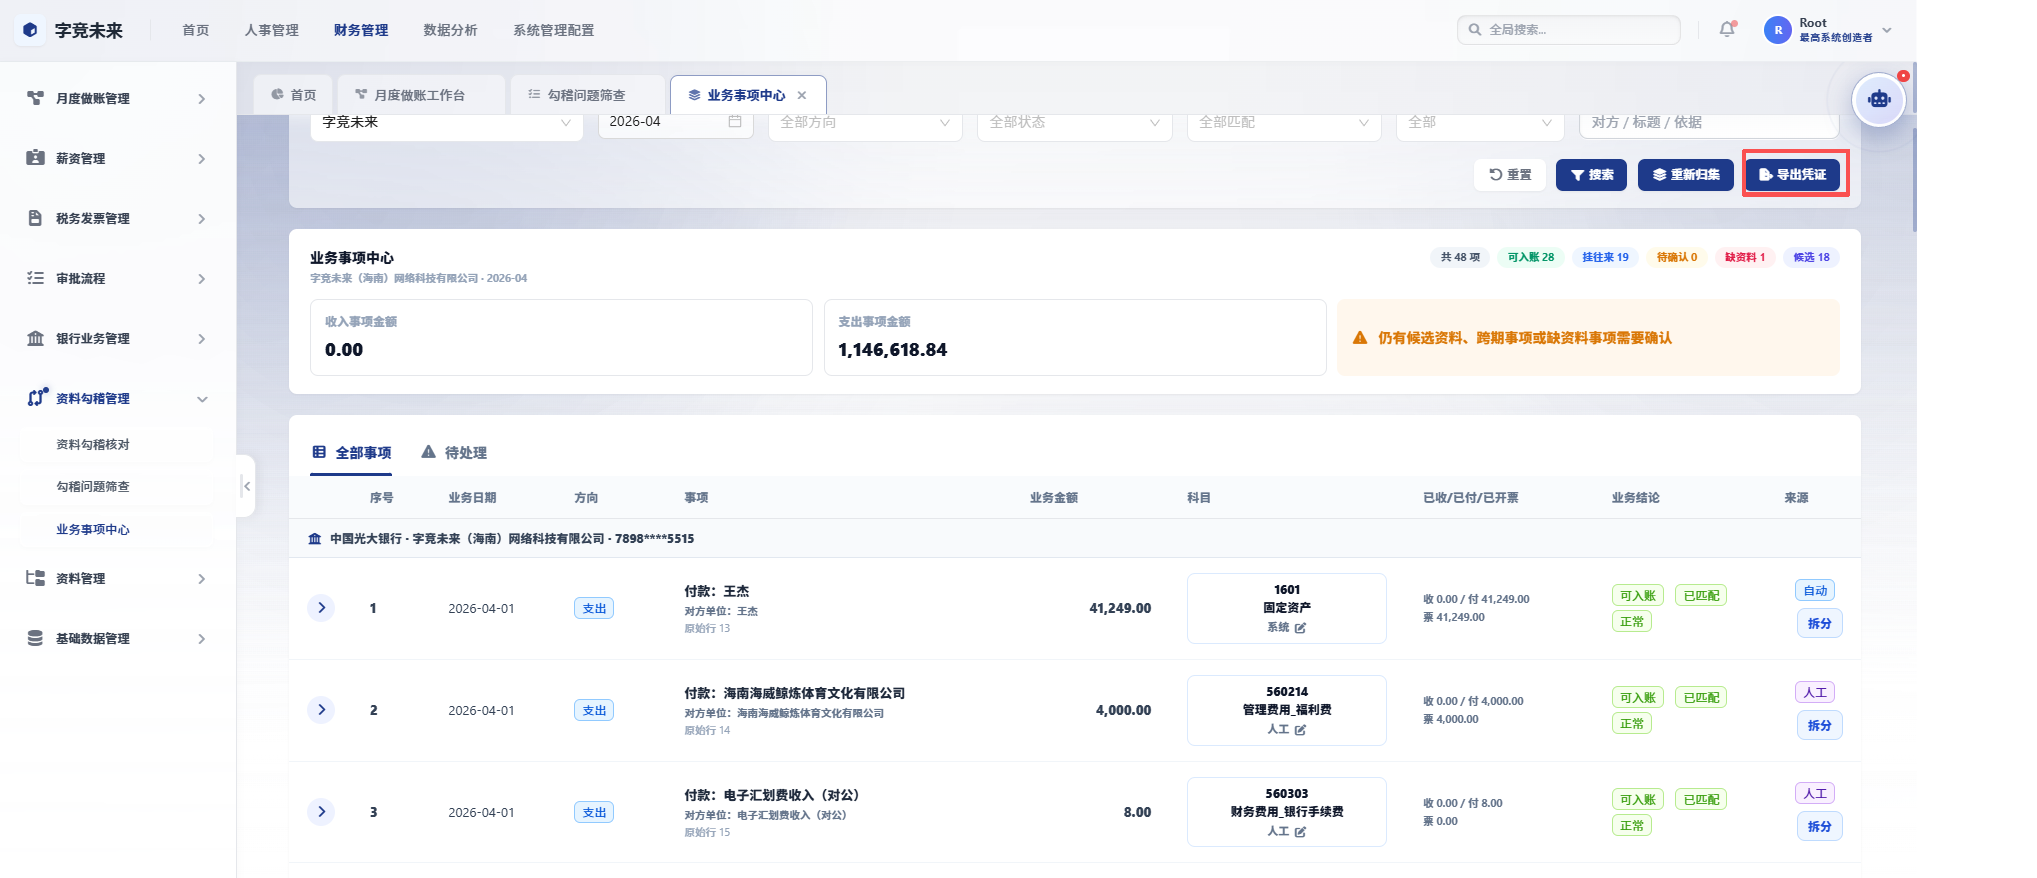The width and height of the screenshot is (2037, 878).
Task: Collapse 资料勾稽管理 menu
Action: (x=201, y=398)
